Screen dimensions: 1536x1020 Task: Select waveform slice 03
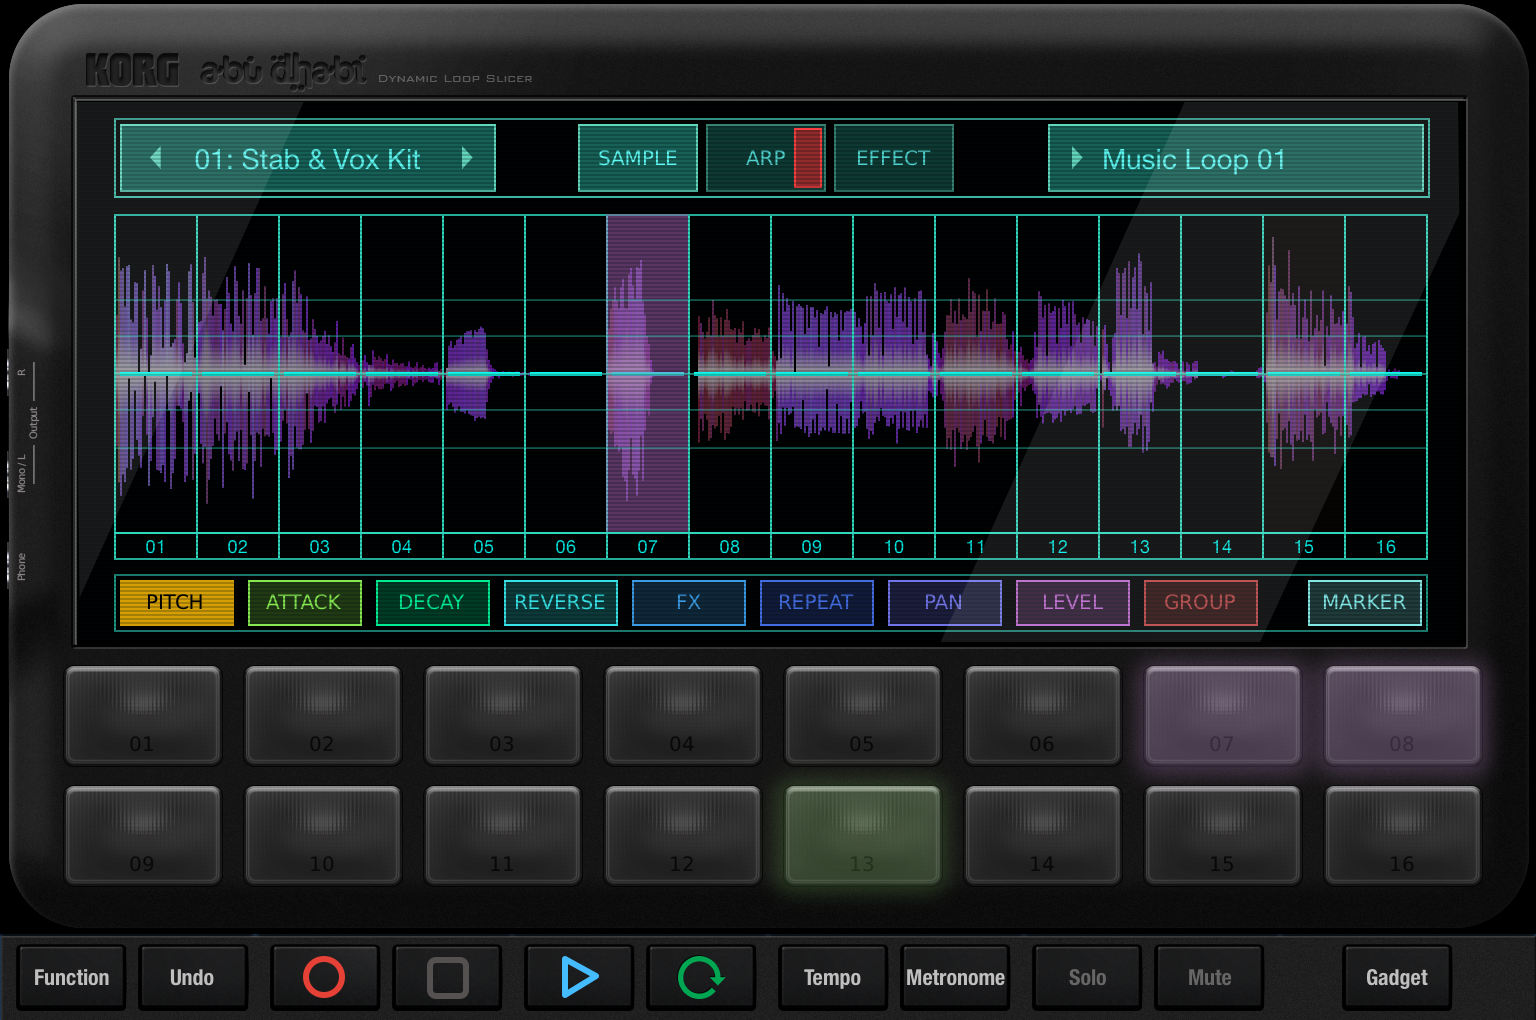pyautogui.click(x=320, y=386)
